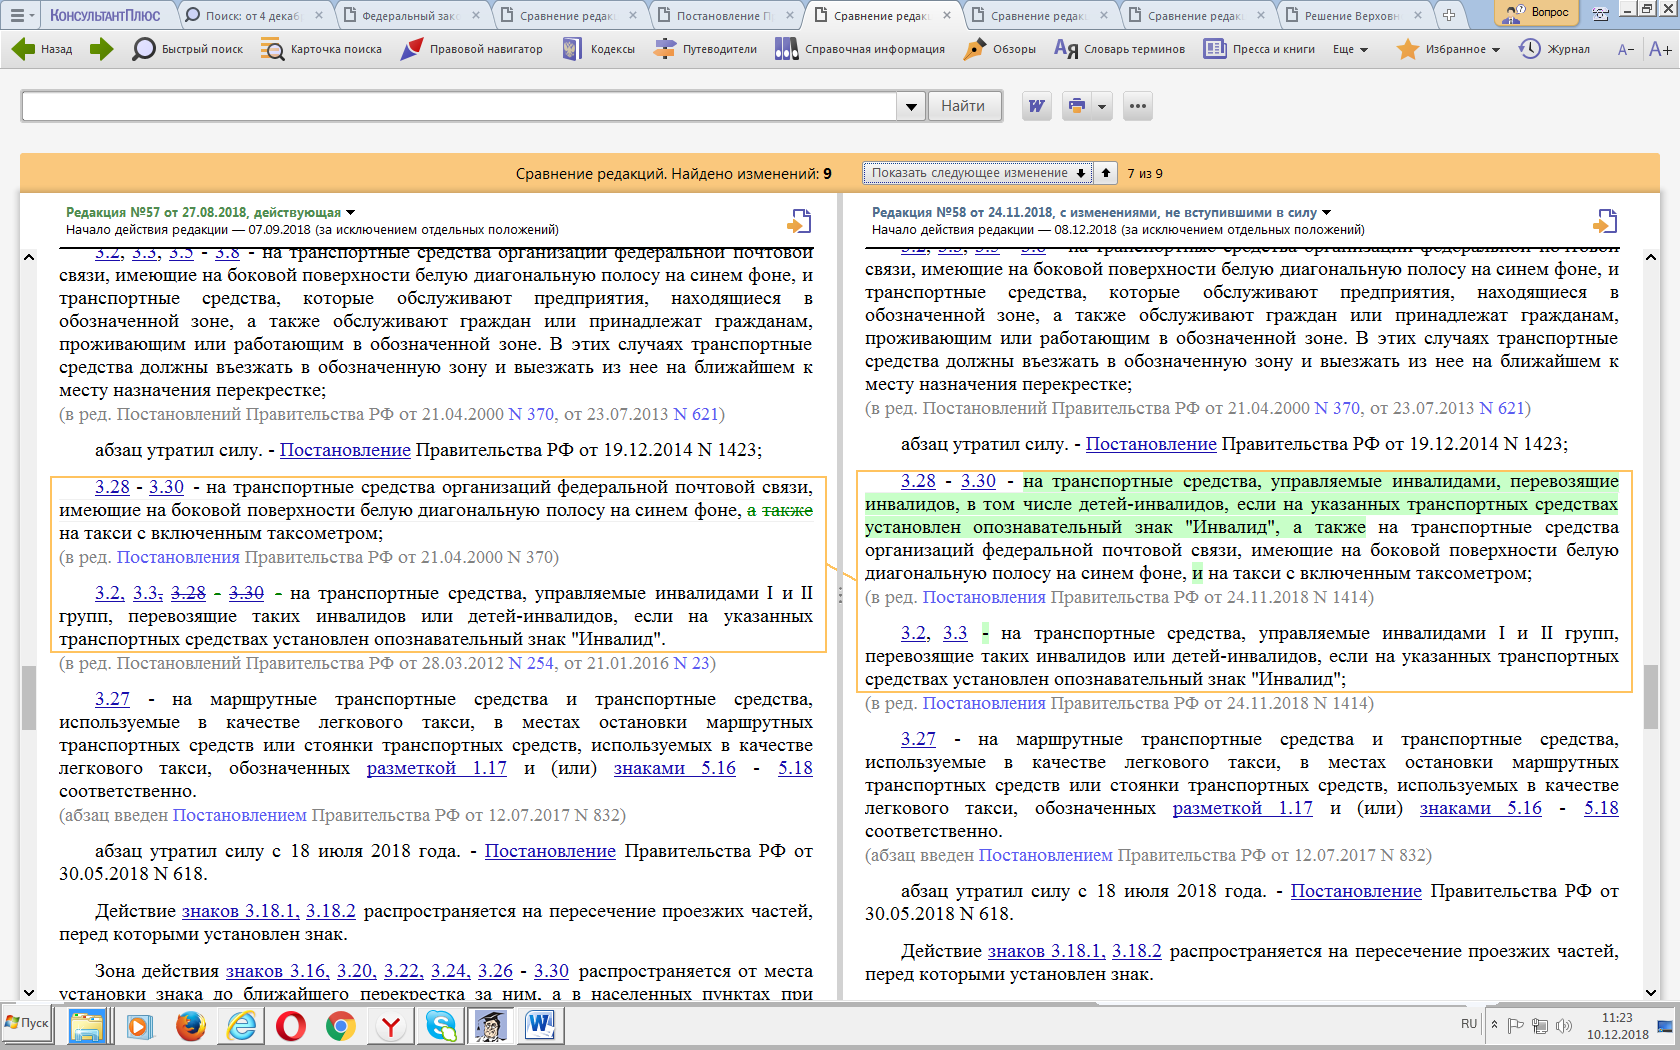Export document to Word icon
The height and width of the screenshot is (1050, 1680).
coord(1037,106)
